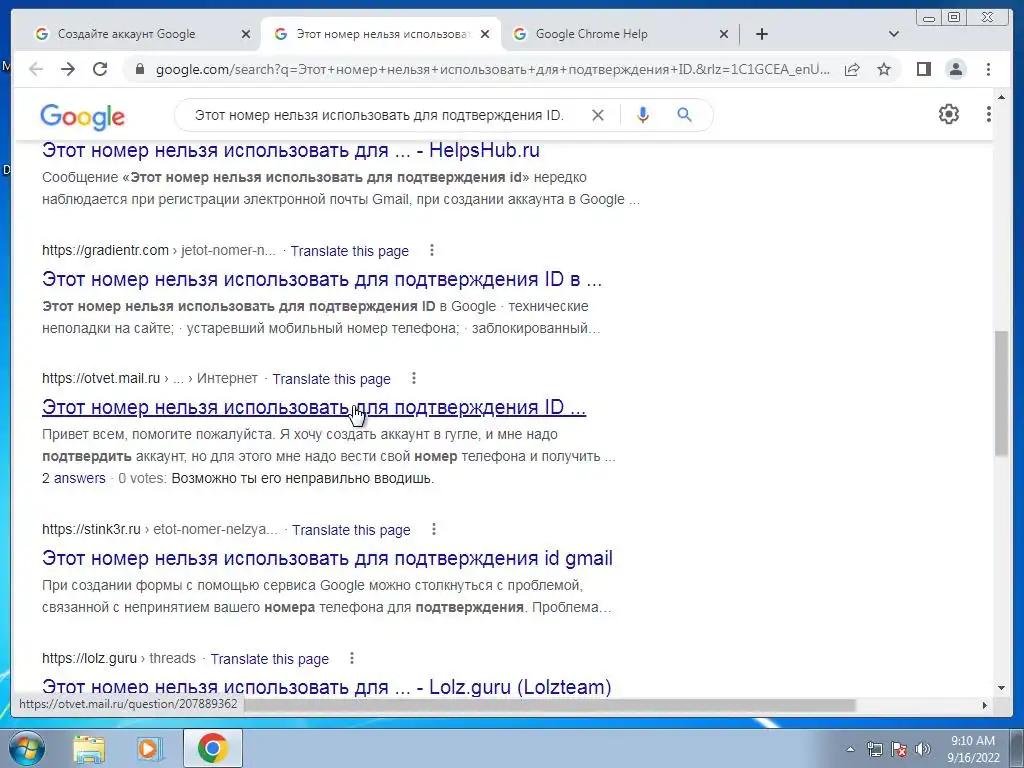Translate the gradientr.com page

(349, 251)
